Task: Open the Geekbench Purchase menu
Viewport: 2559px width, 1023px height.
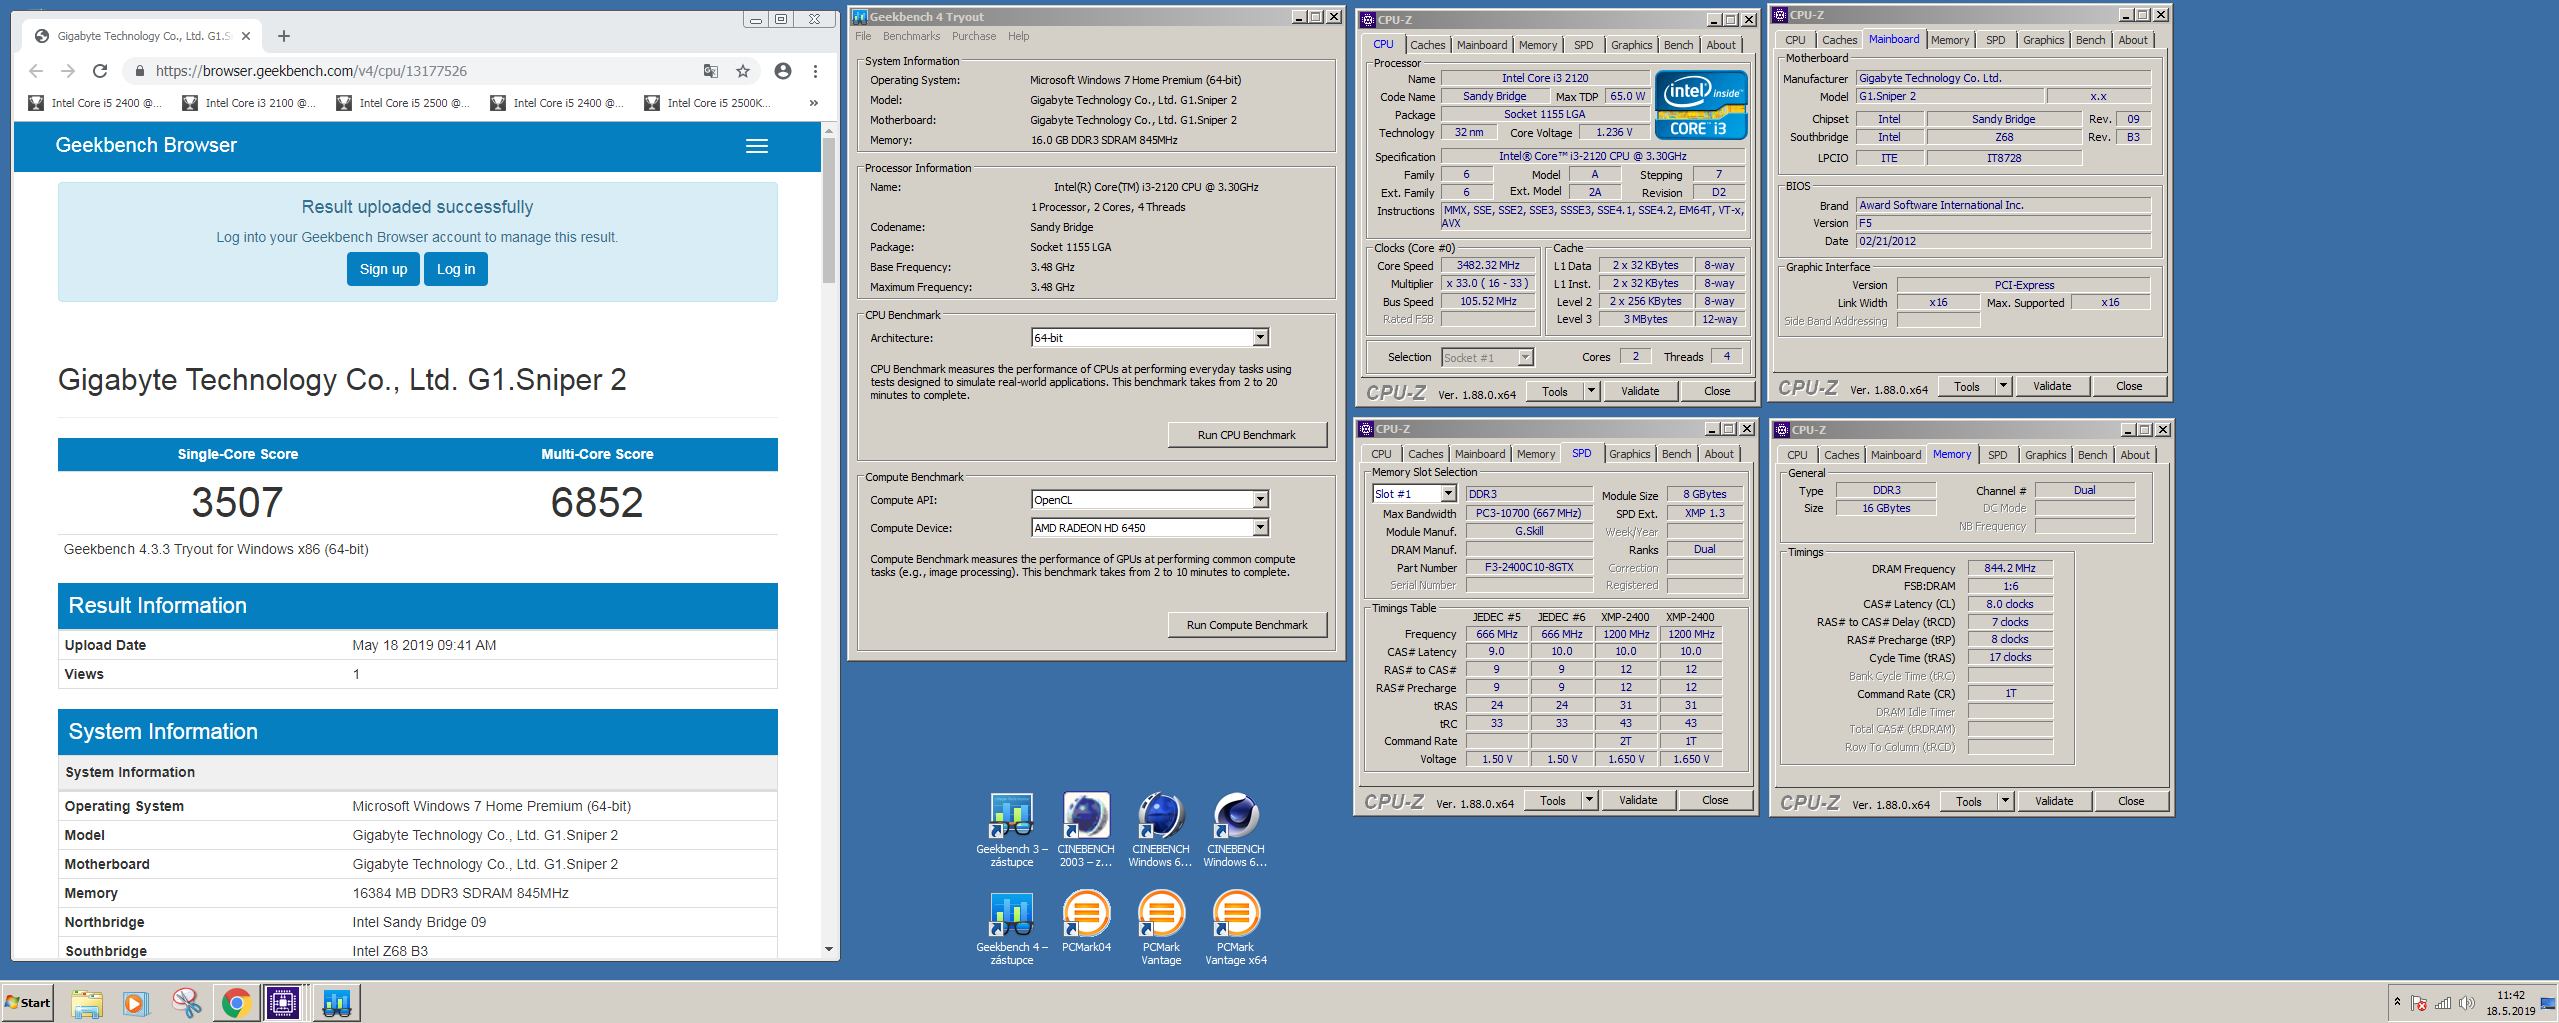Action: [x=974, y=37]
